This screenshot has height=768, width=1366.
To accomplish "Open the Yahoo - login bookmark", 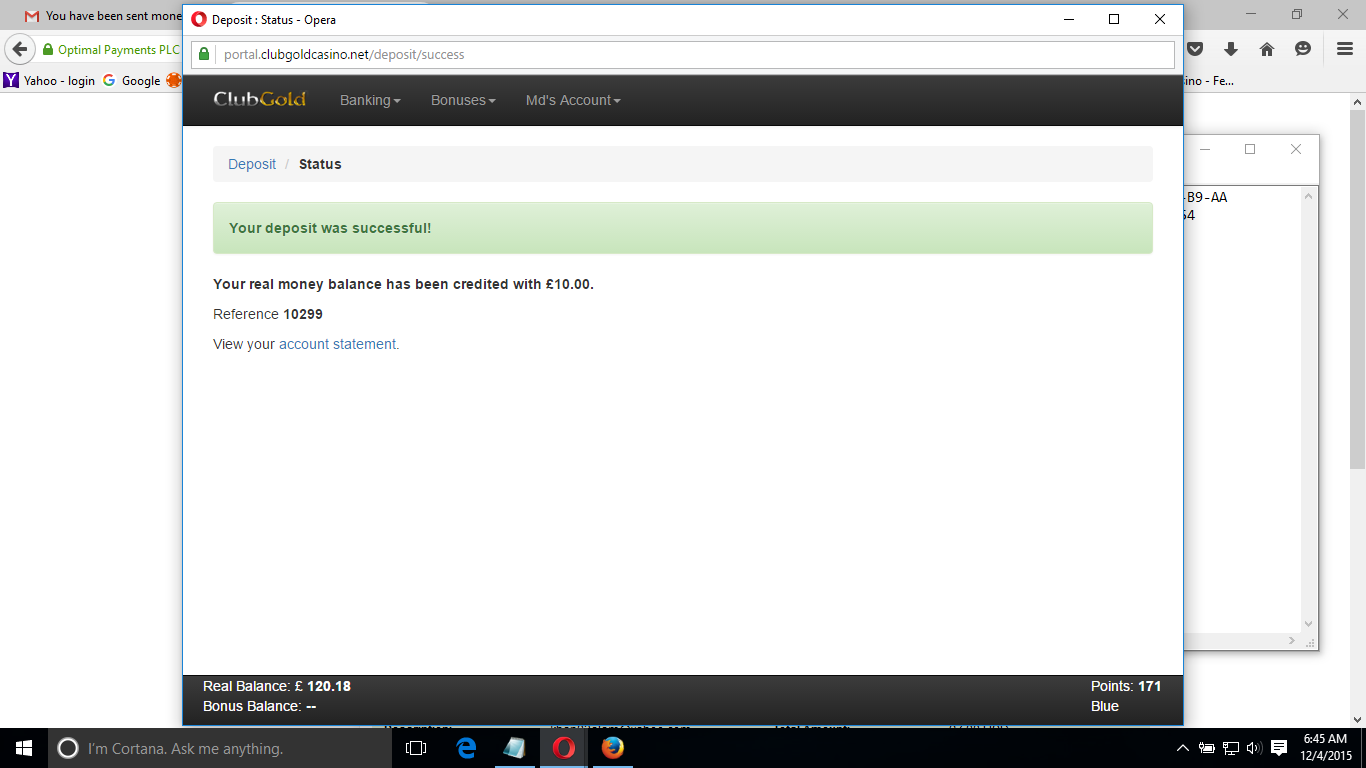I will [50, 81].
